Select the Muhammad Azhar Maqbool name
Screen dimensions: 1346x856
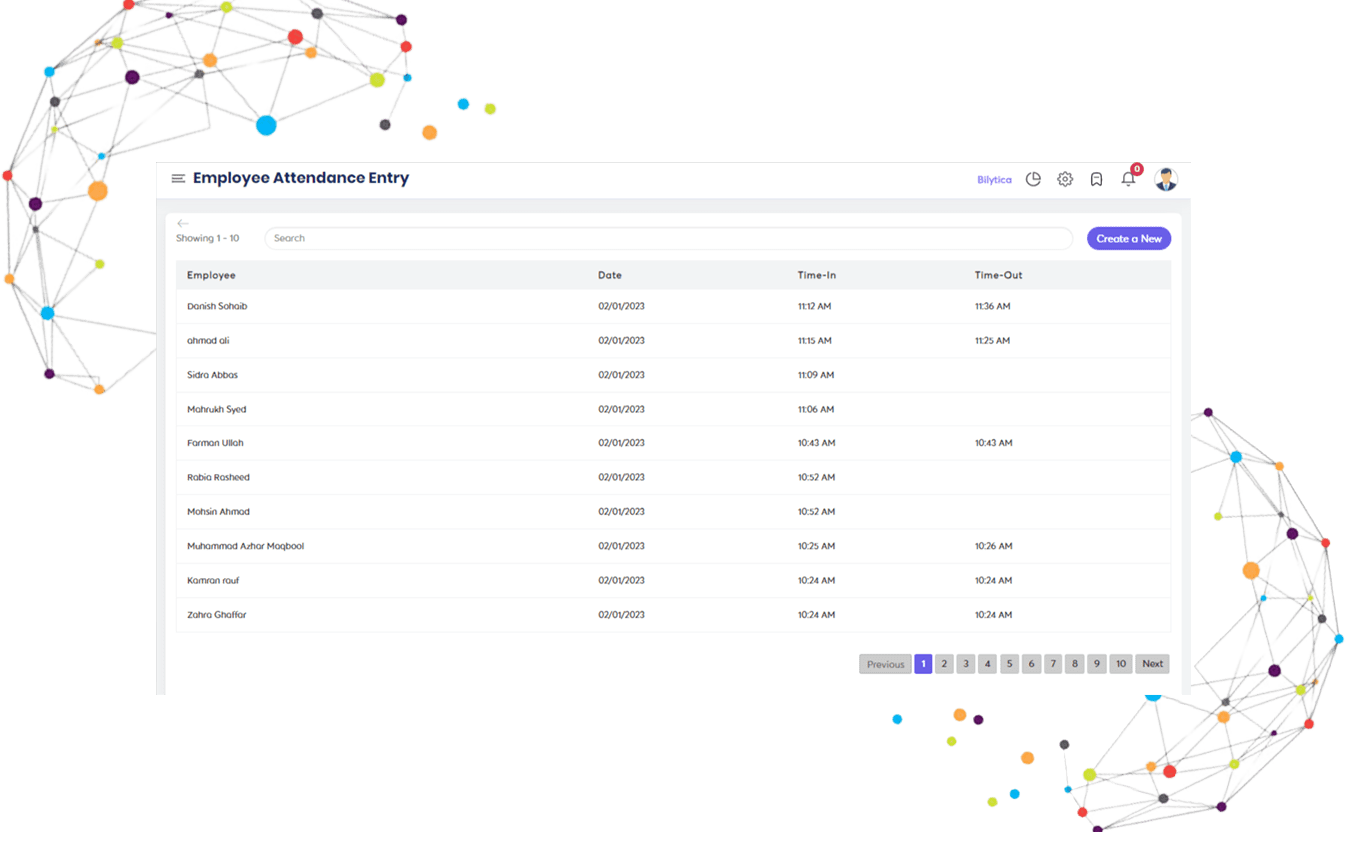coord(245,546)
